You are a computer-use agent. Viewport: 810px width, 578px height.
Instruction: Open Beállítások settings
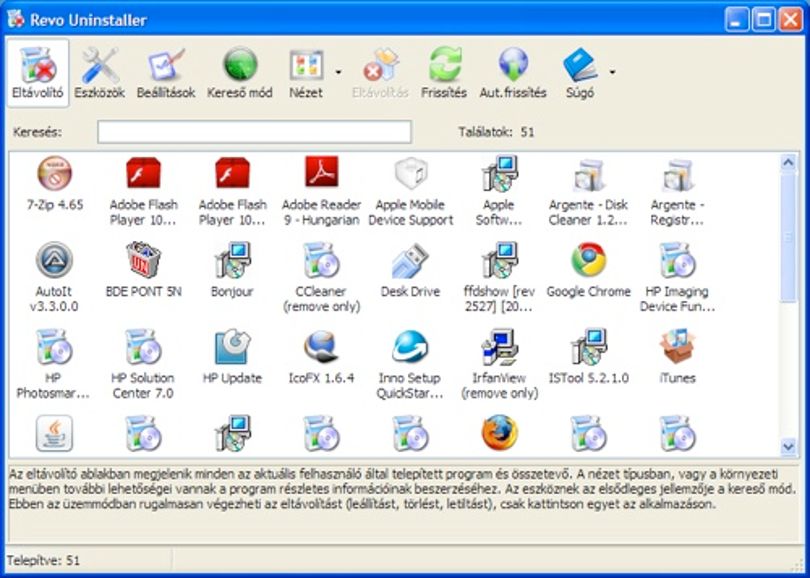(x=166, y=73)
